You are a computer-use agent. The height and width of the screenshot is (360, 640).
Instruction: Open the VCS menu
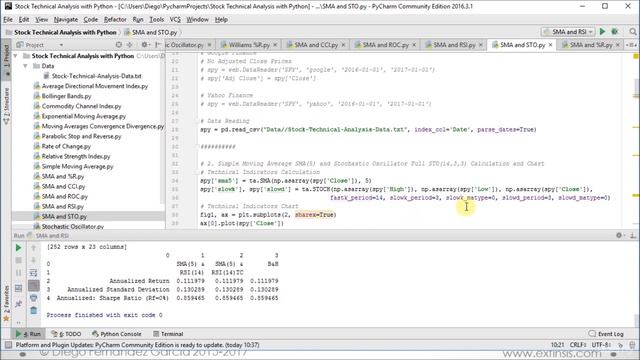click(x=175, y=19)
